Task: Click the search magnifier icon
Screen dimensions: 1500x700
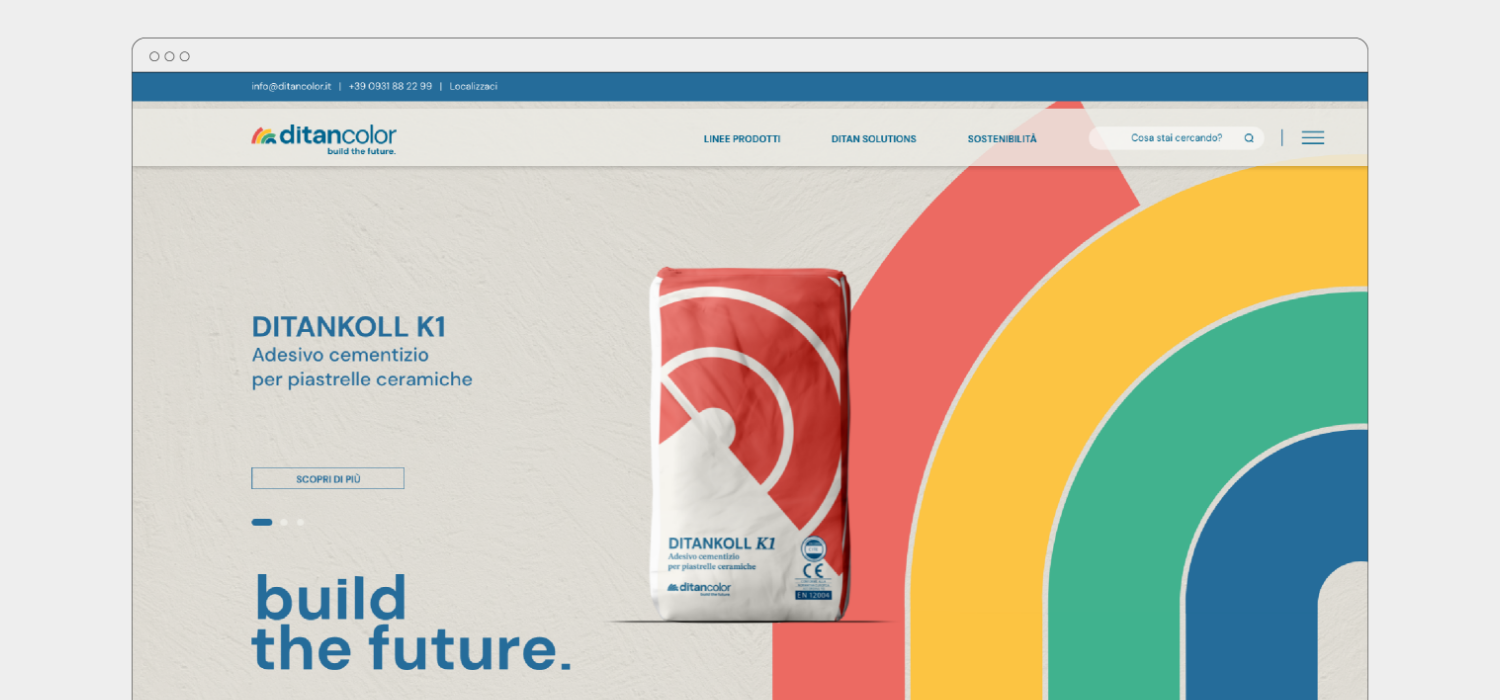Action: pyautogui.click(x=1249, y=138)
